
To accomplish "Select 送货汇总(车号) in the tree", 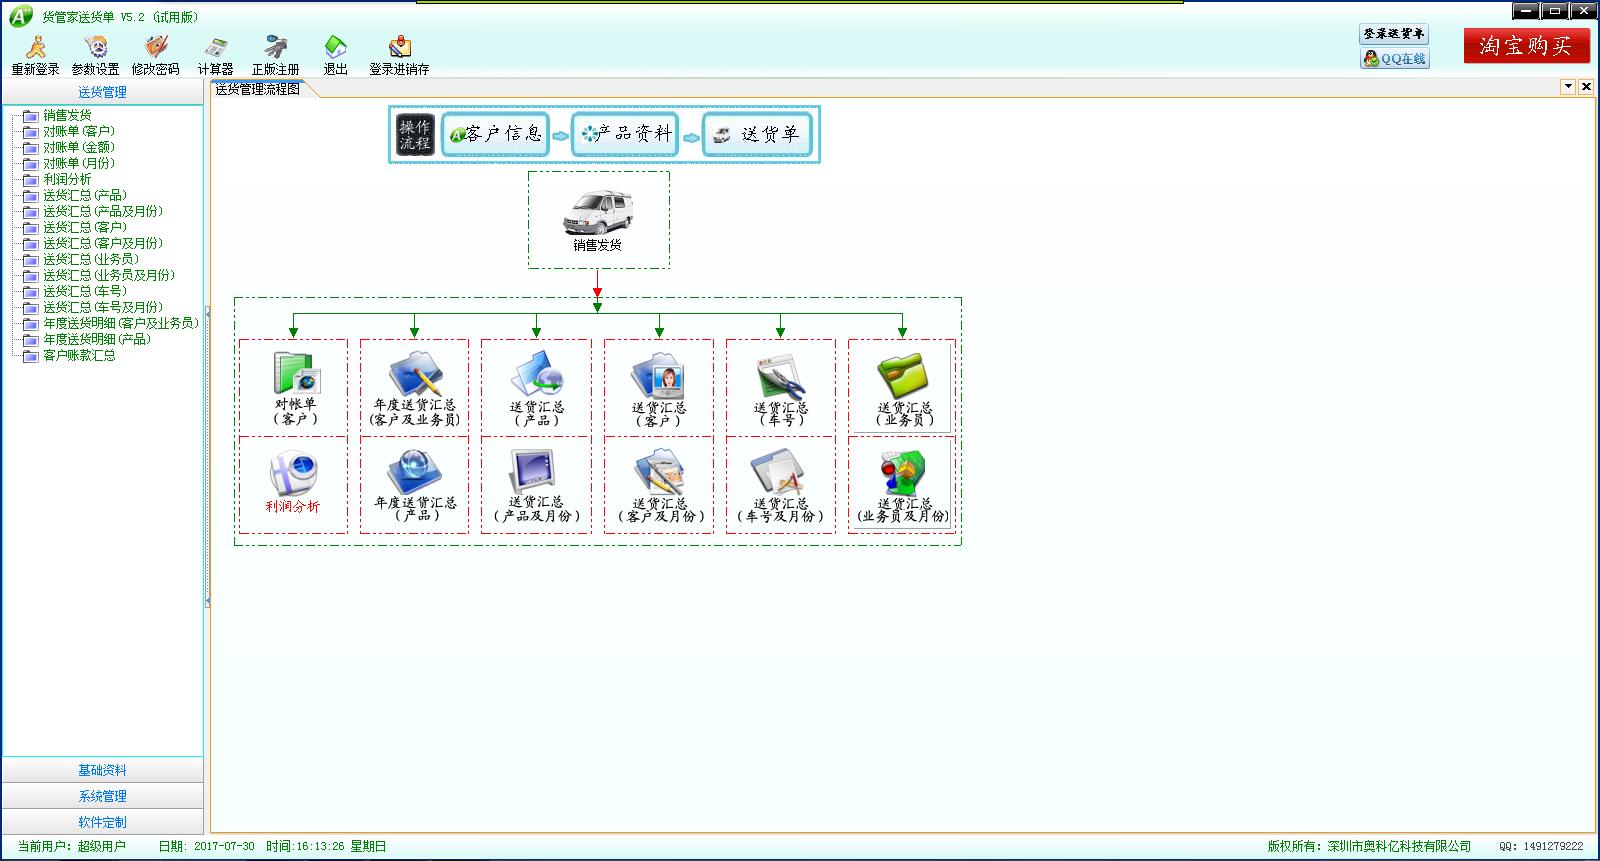I will tap(85, 291).
